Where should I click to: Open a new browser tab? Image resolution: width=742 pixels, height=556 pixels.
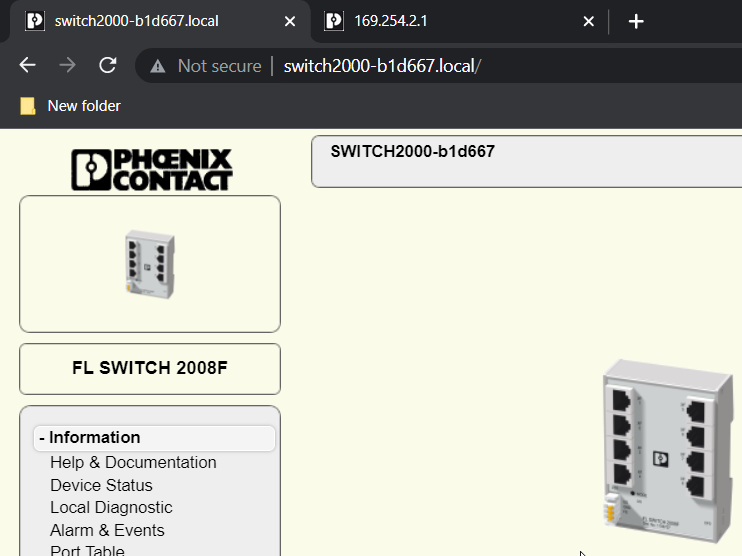636,21
